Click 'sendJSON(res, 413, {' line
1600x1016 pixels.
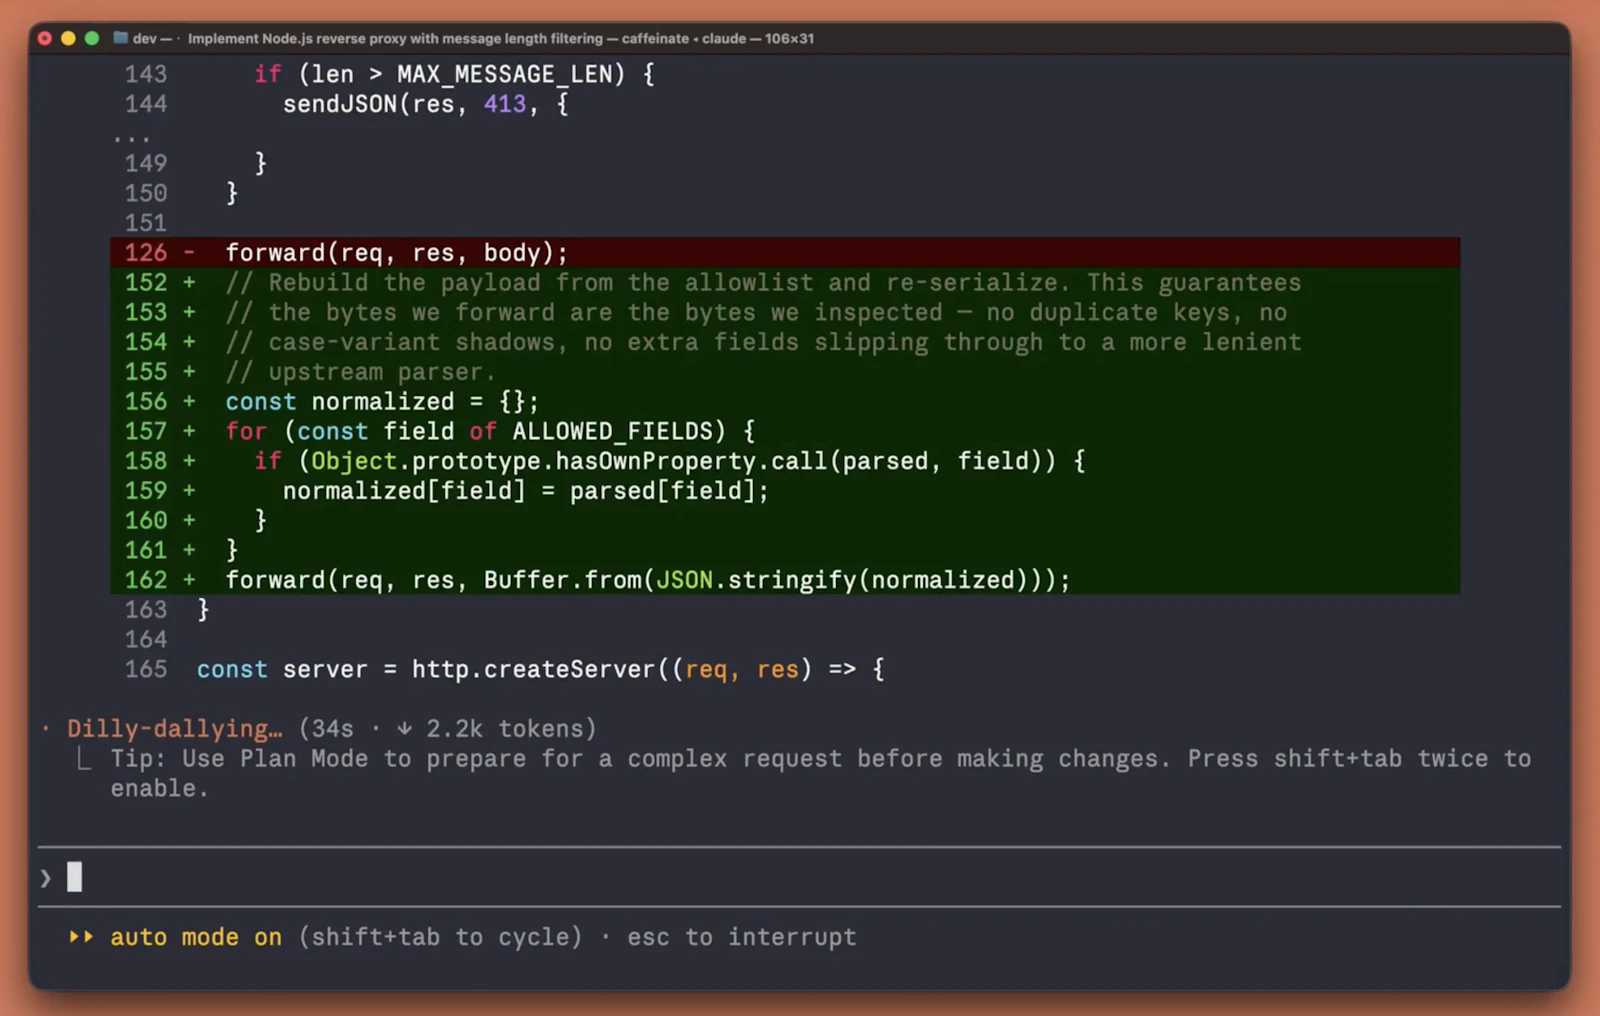coord(426,104)
